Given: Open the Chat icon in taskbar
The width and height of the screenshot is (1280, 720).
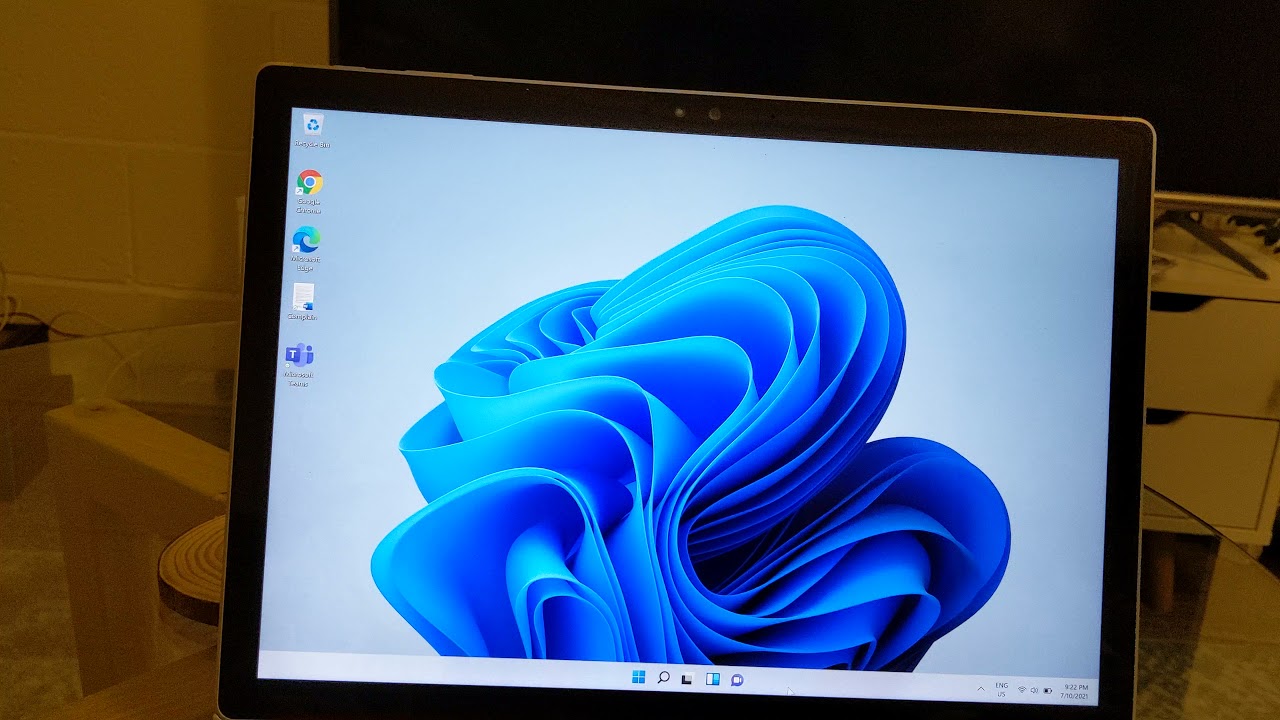Looking at the screenshot, I should point(737,680).
